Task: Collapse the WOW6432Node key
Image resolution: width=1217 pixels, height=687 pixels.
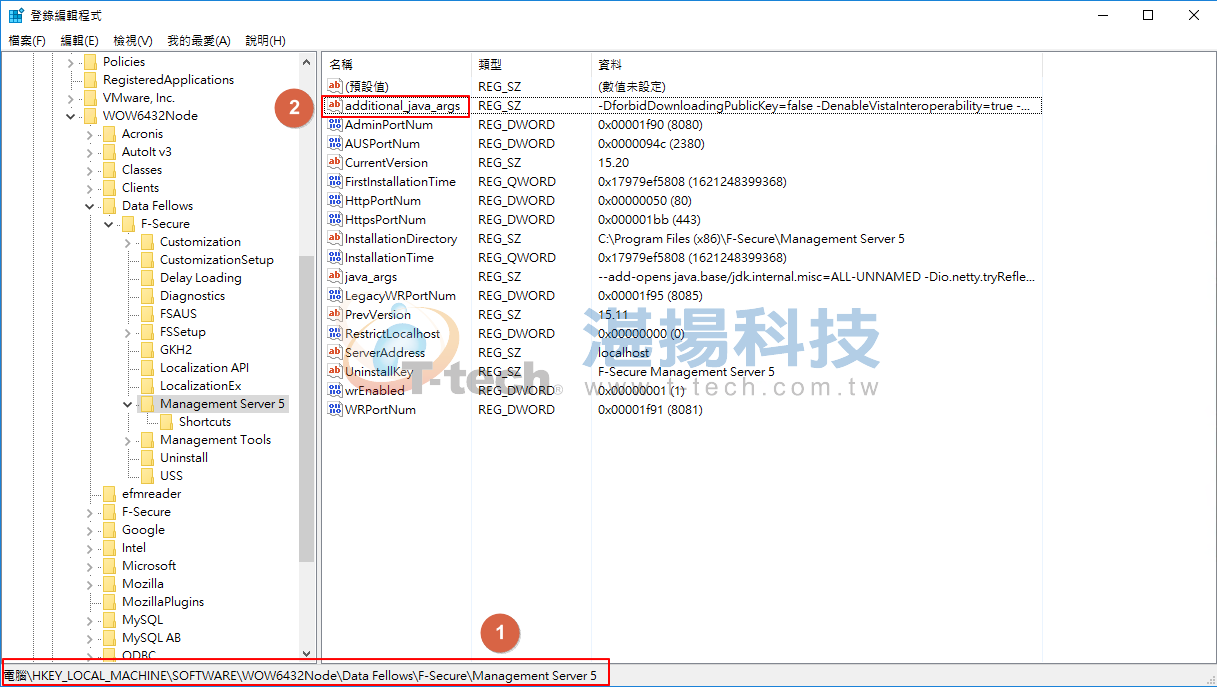Action: (x=71, y=116)
